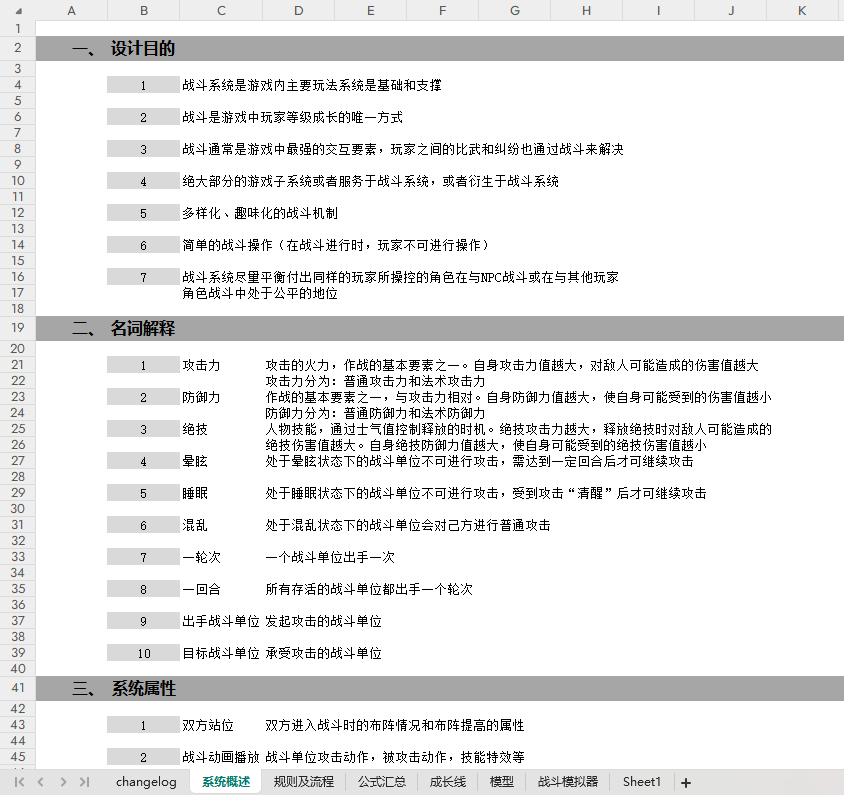Select column C by its header
This screenshot has height=795, width=844.
[x=221, y=10]
